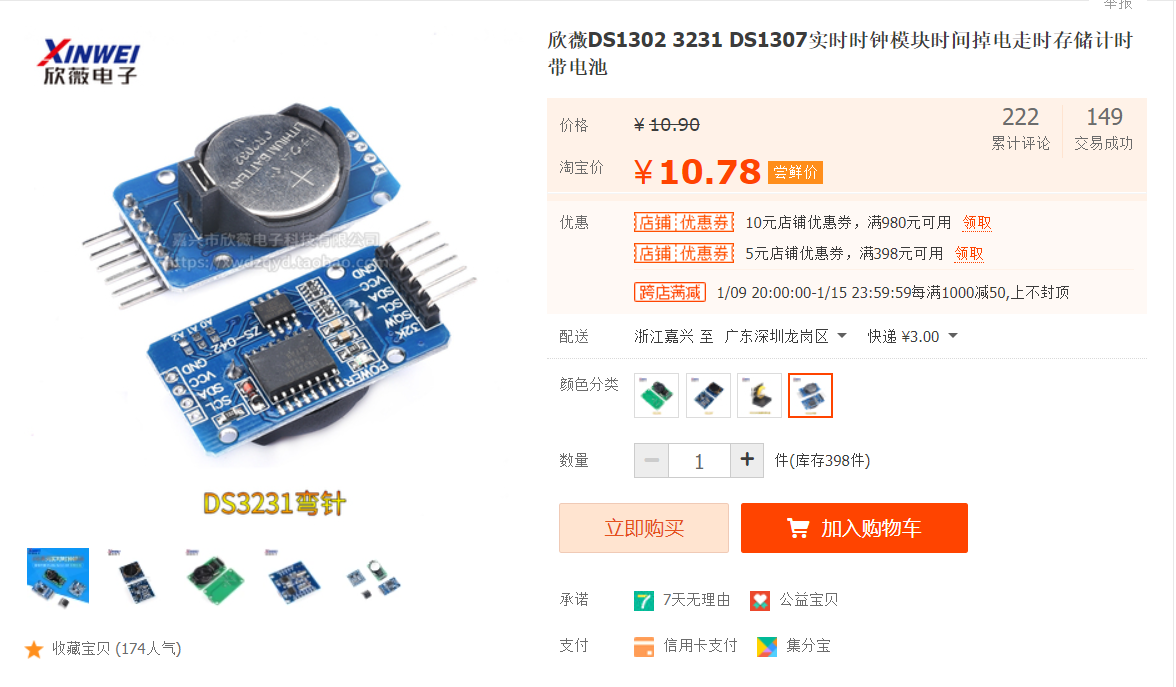Select the third black module color option
The image size is (1176, 687).
click(x=759, y=395)
